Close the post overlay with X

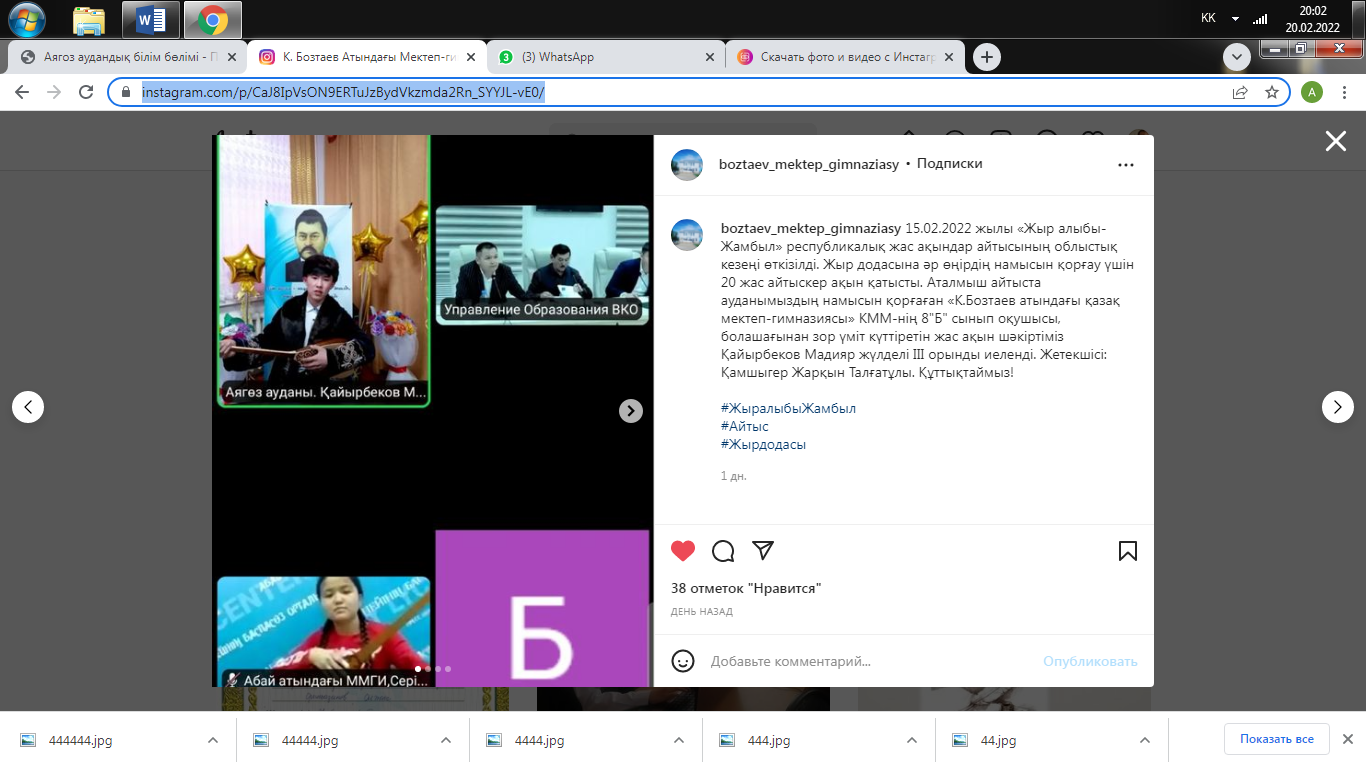(x=1335, y=142)
